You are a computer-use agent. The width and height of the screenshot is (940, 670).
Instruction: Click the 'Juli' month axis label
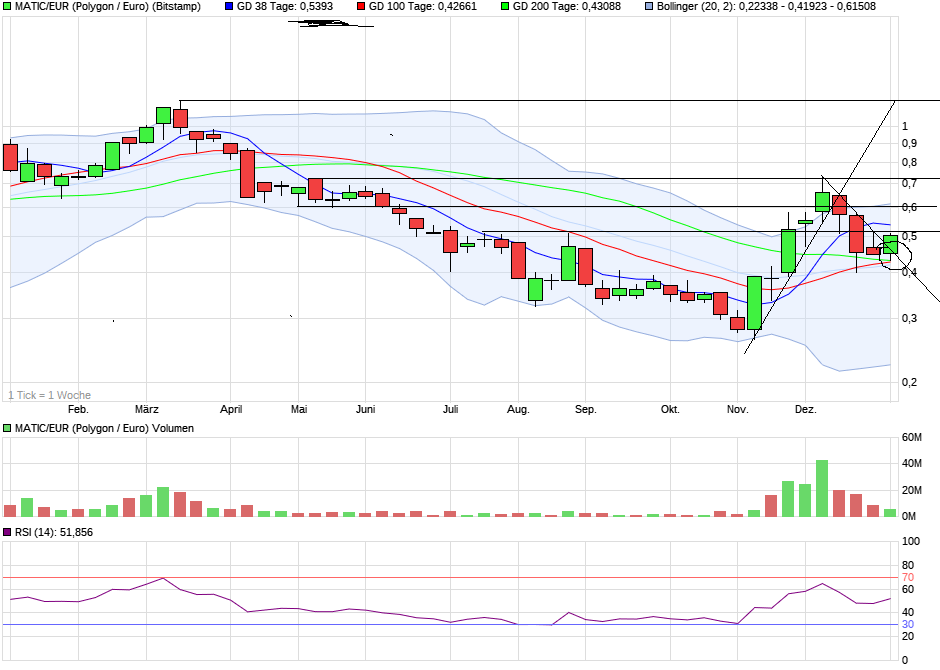(x=450, y=409)
